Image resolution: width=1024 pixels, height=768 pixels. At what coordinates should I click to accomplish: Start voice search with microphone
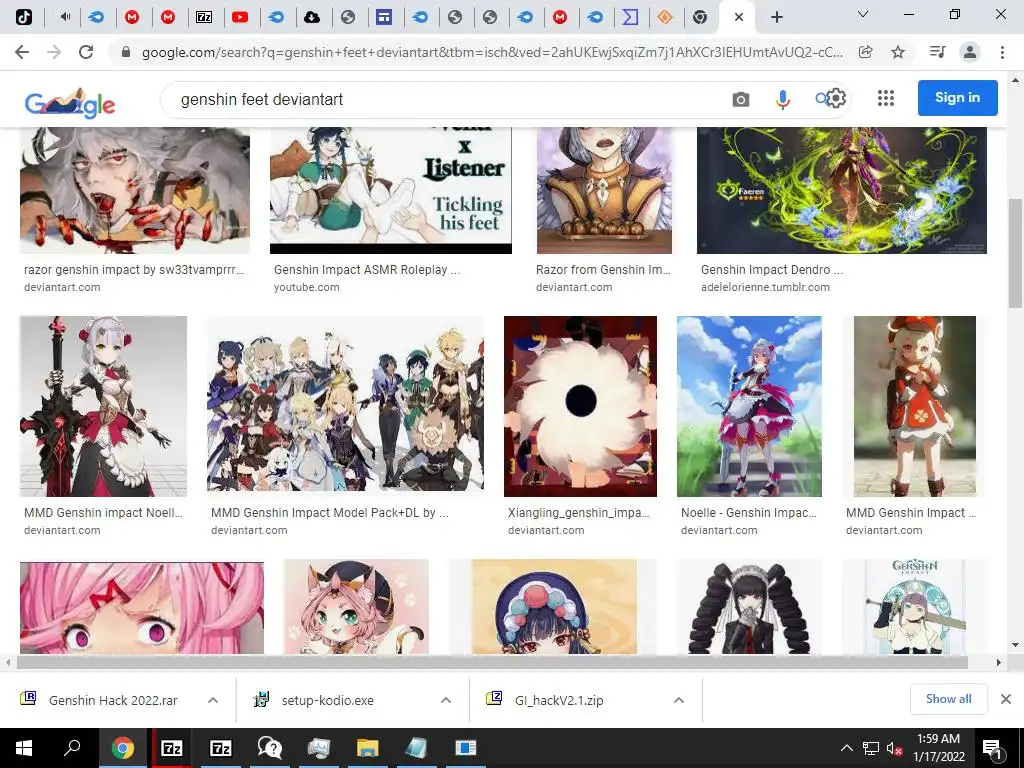tap(782, 99)
